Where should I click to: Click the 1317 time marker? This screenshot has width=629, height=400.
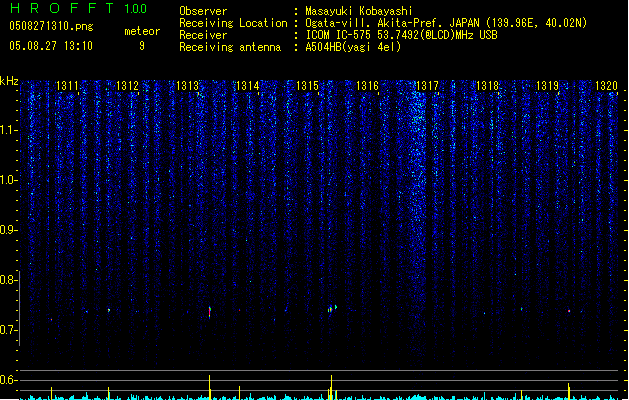(428, 86)
